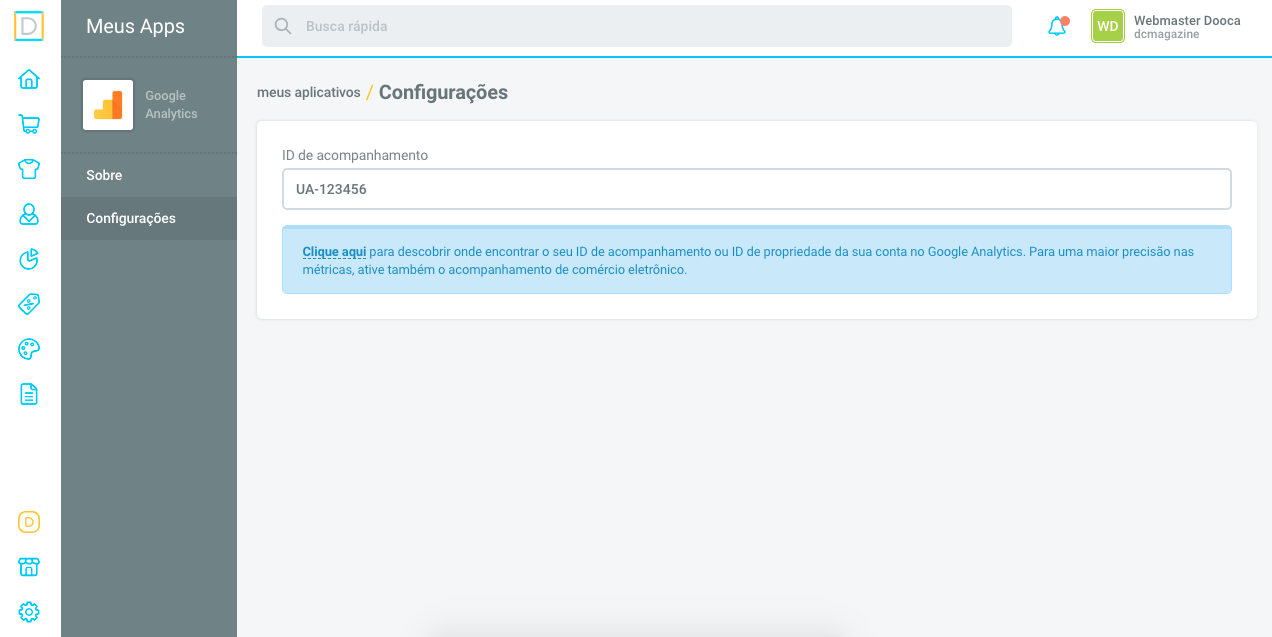The height and width of the screenshot is (637, 1272).
Task: Click the Dooca logo icon
Action: click(x=29, y=26)
